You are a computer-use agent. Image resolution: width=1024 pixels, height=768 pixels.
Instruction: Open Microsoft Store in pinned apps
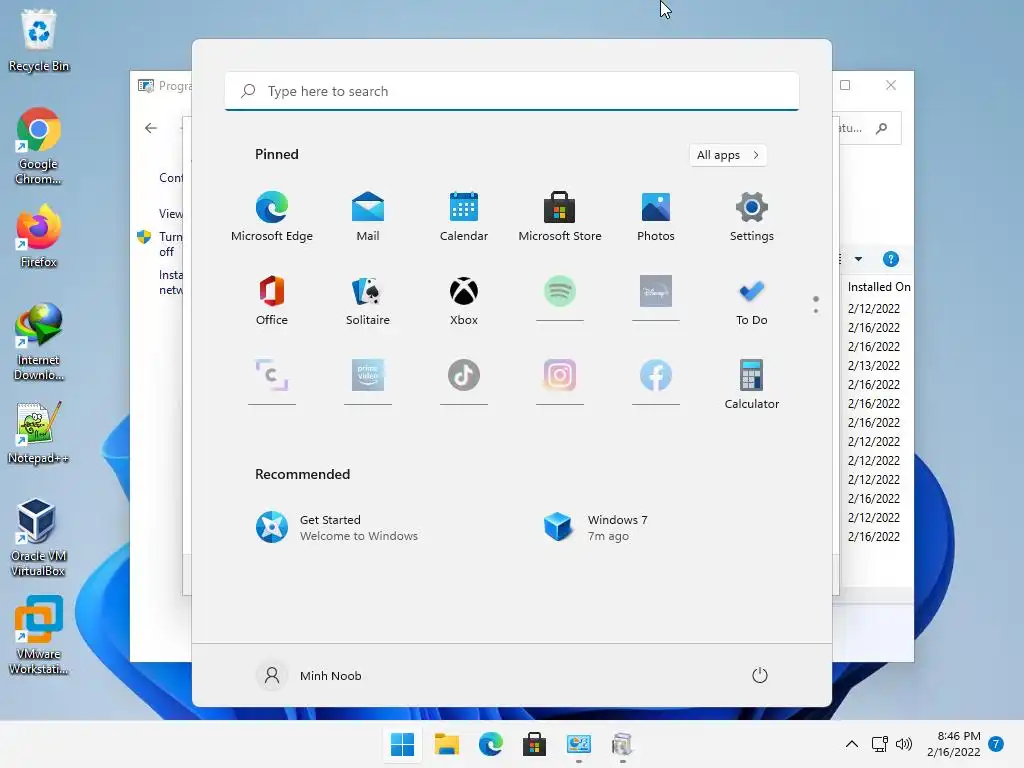click(560, 216)
